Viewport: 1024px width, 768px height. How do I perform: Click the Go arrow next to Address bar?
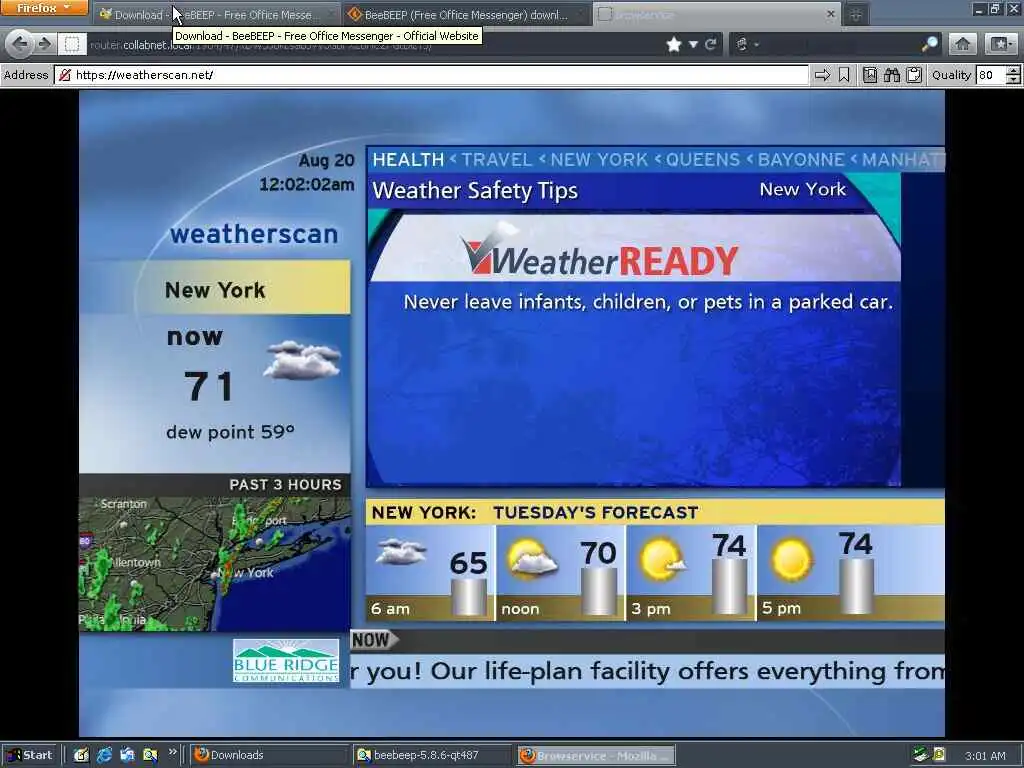(x=822, y=75)
